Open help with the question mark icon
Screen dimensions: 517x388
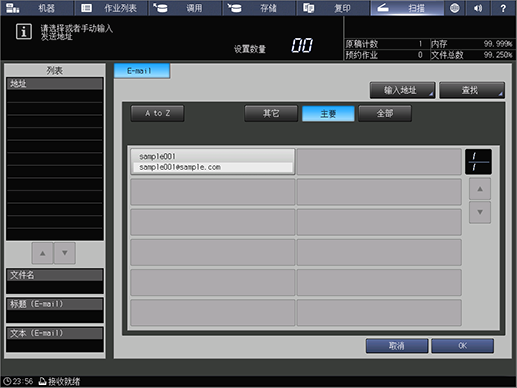click(503, 8)
